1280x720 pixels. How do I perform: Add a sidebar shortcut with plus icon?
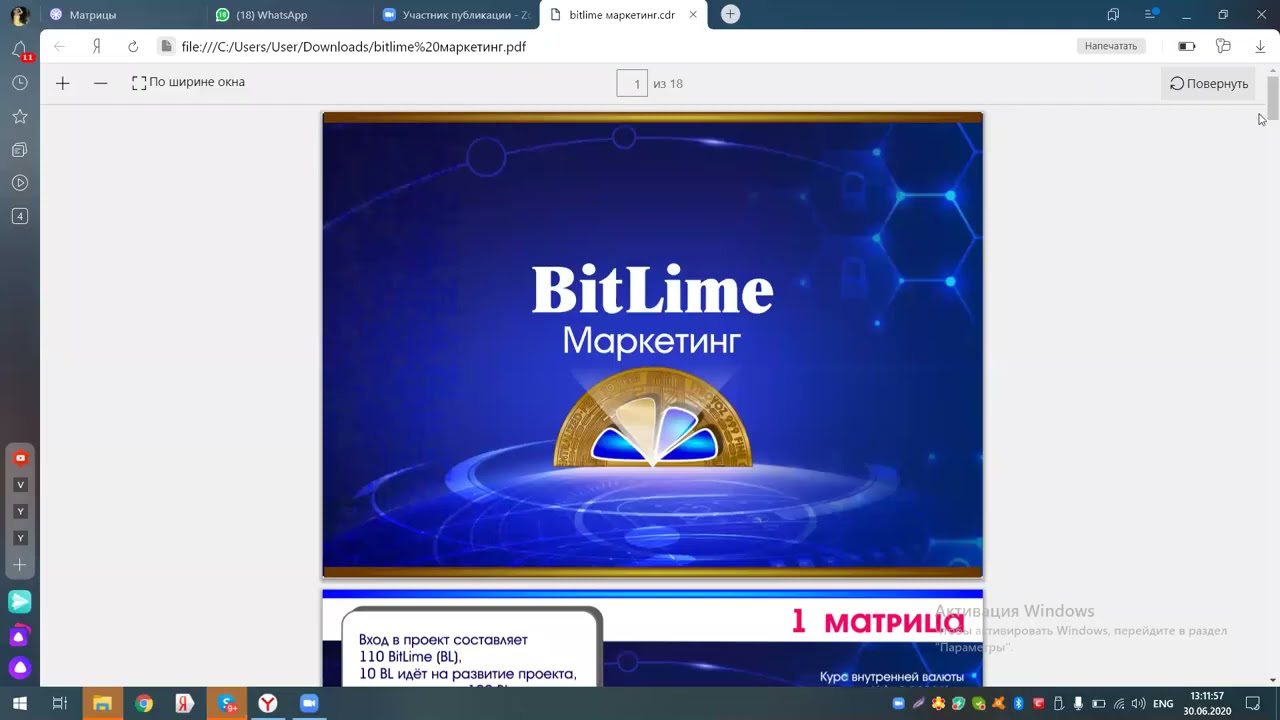pyautogui.click(x=19, y=565)
